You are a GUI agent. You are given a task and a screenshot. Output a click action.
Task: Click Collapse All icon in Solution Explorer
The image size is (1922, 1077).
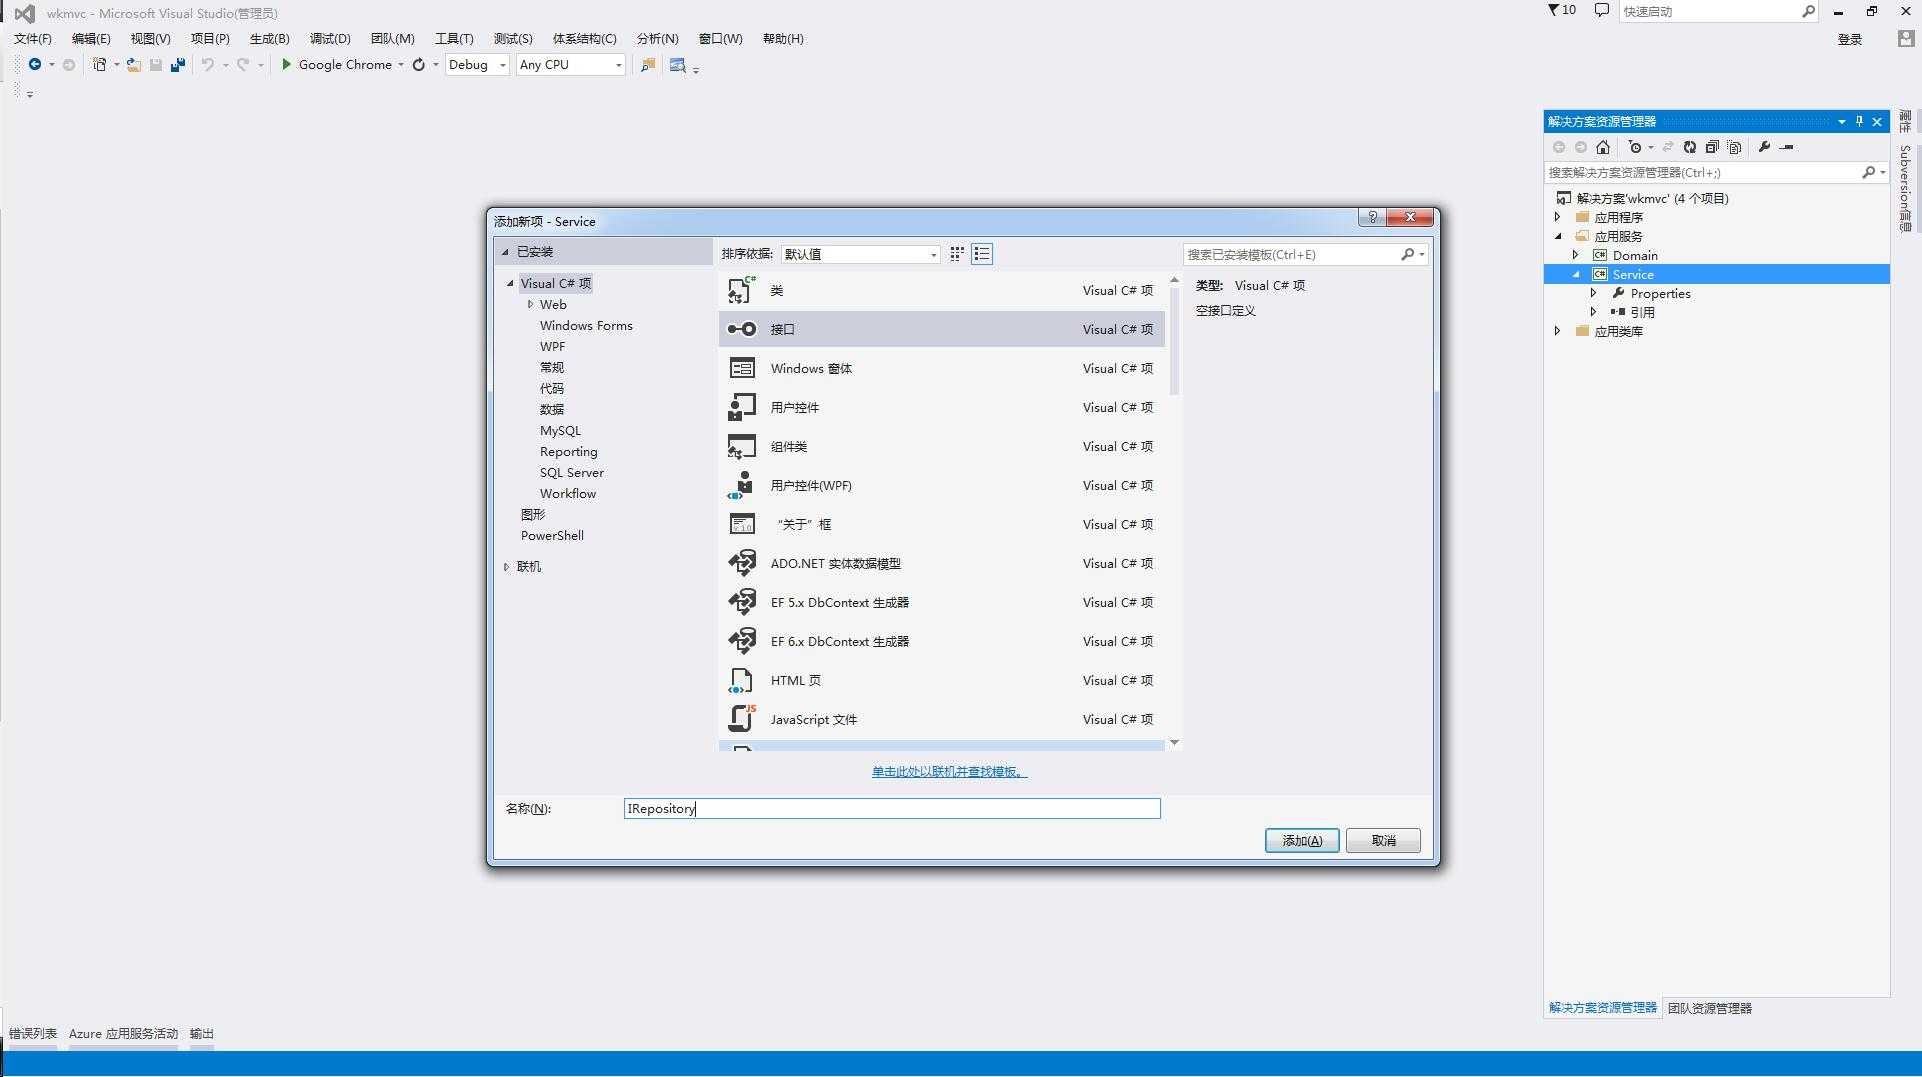(1712, 147)
